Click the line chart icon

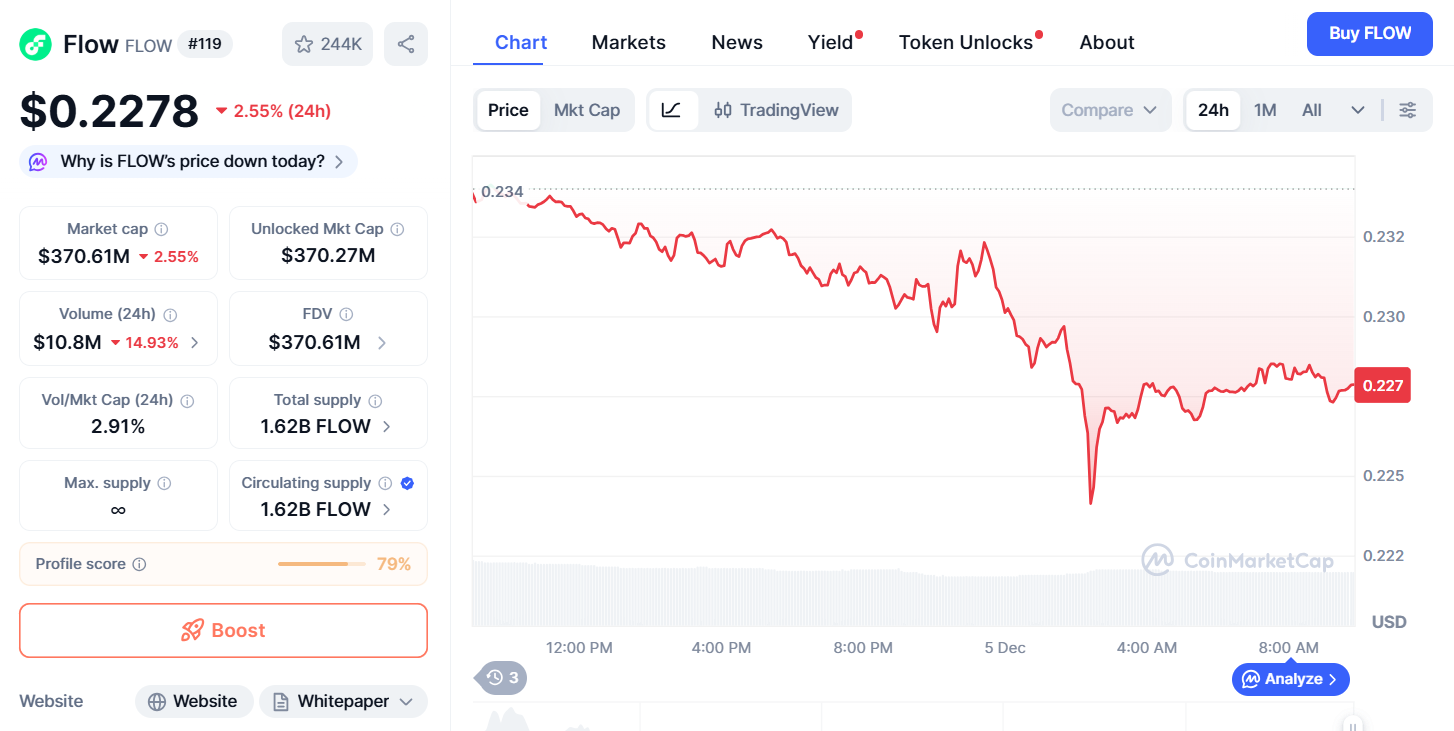(x=672, y=110)
